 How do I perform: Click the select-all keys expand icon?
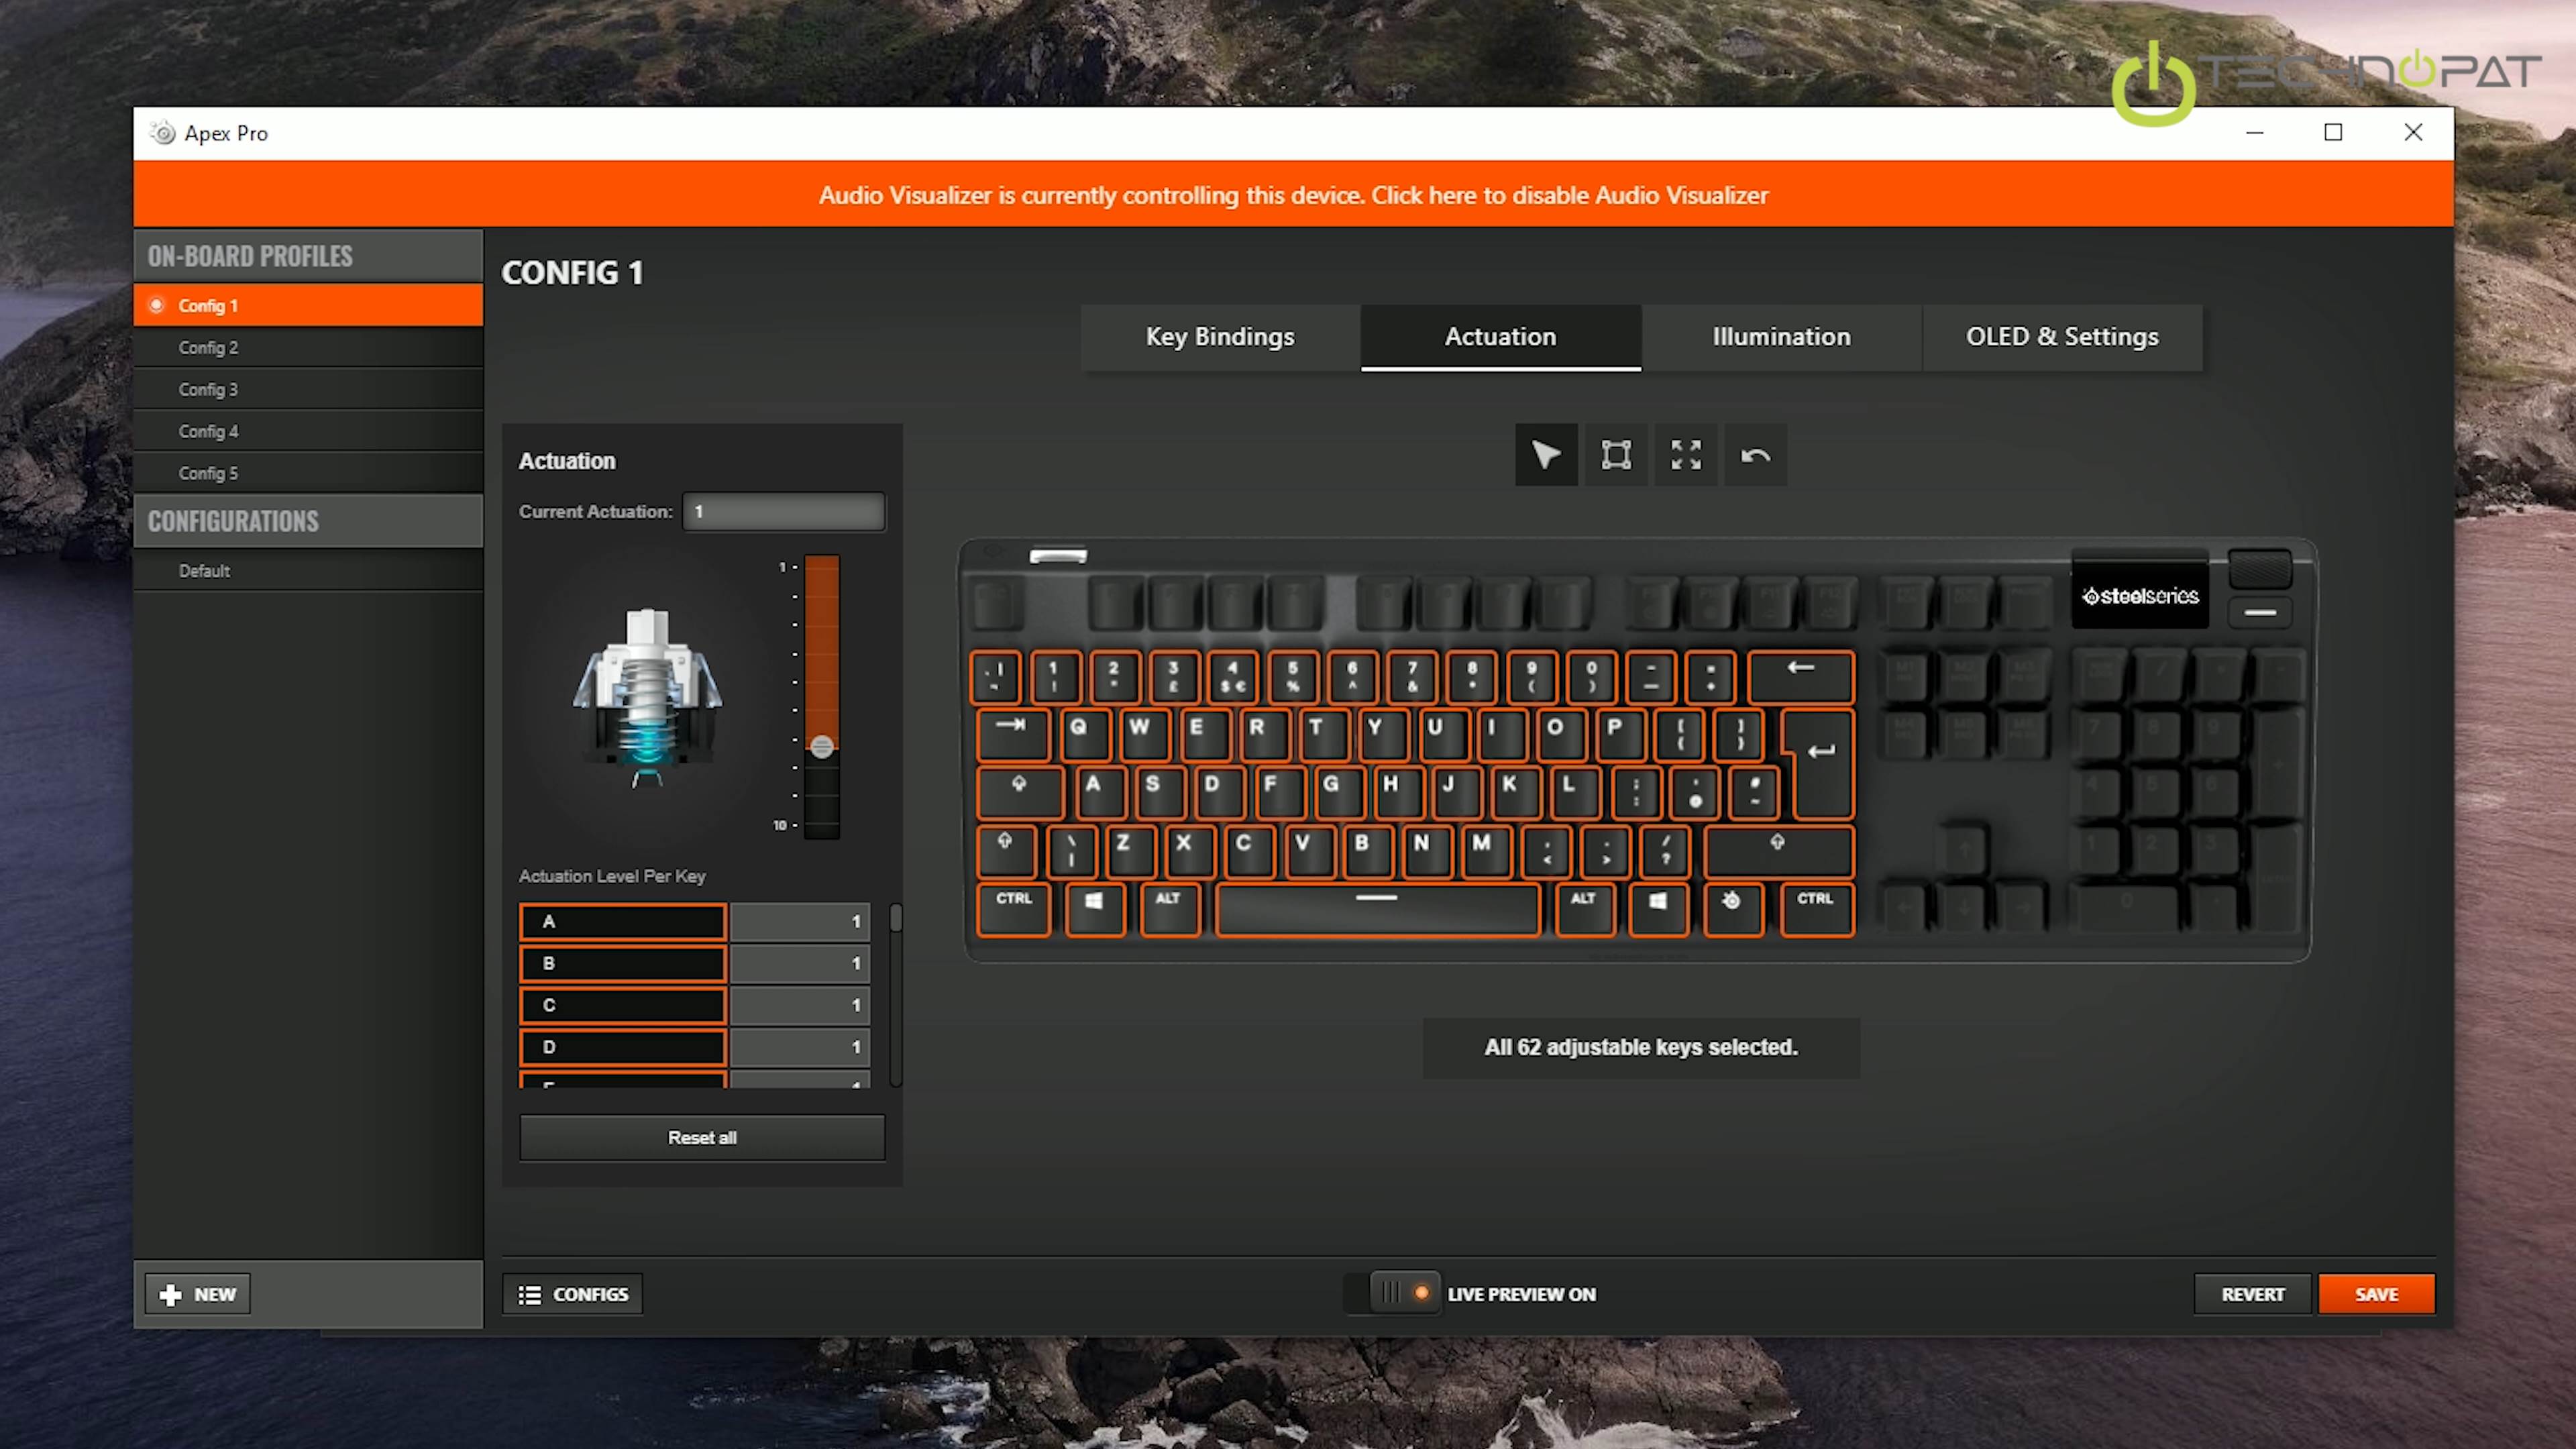click(x=1686, y=455)
